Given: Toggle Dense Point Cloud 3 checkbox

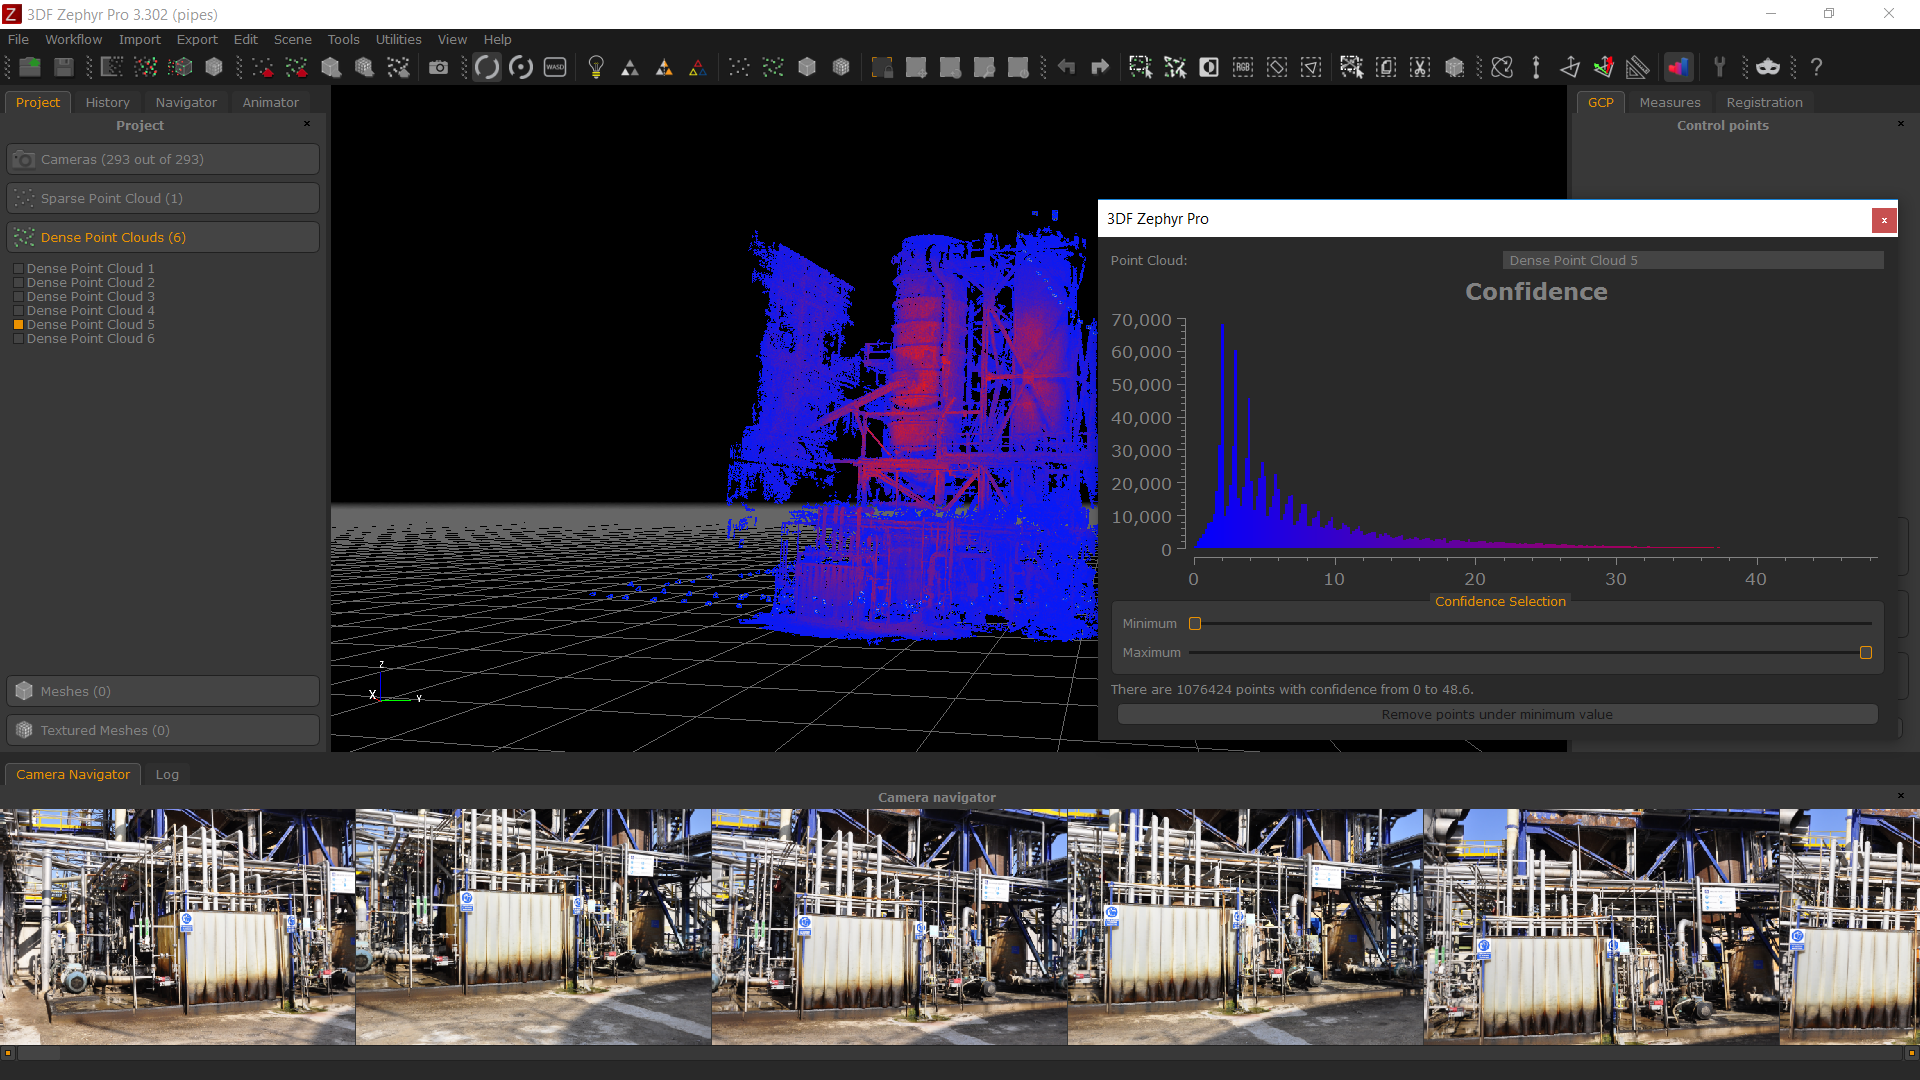Looking at the screenshot, I should click(x=18, y=297).
